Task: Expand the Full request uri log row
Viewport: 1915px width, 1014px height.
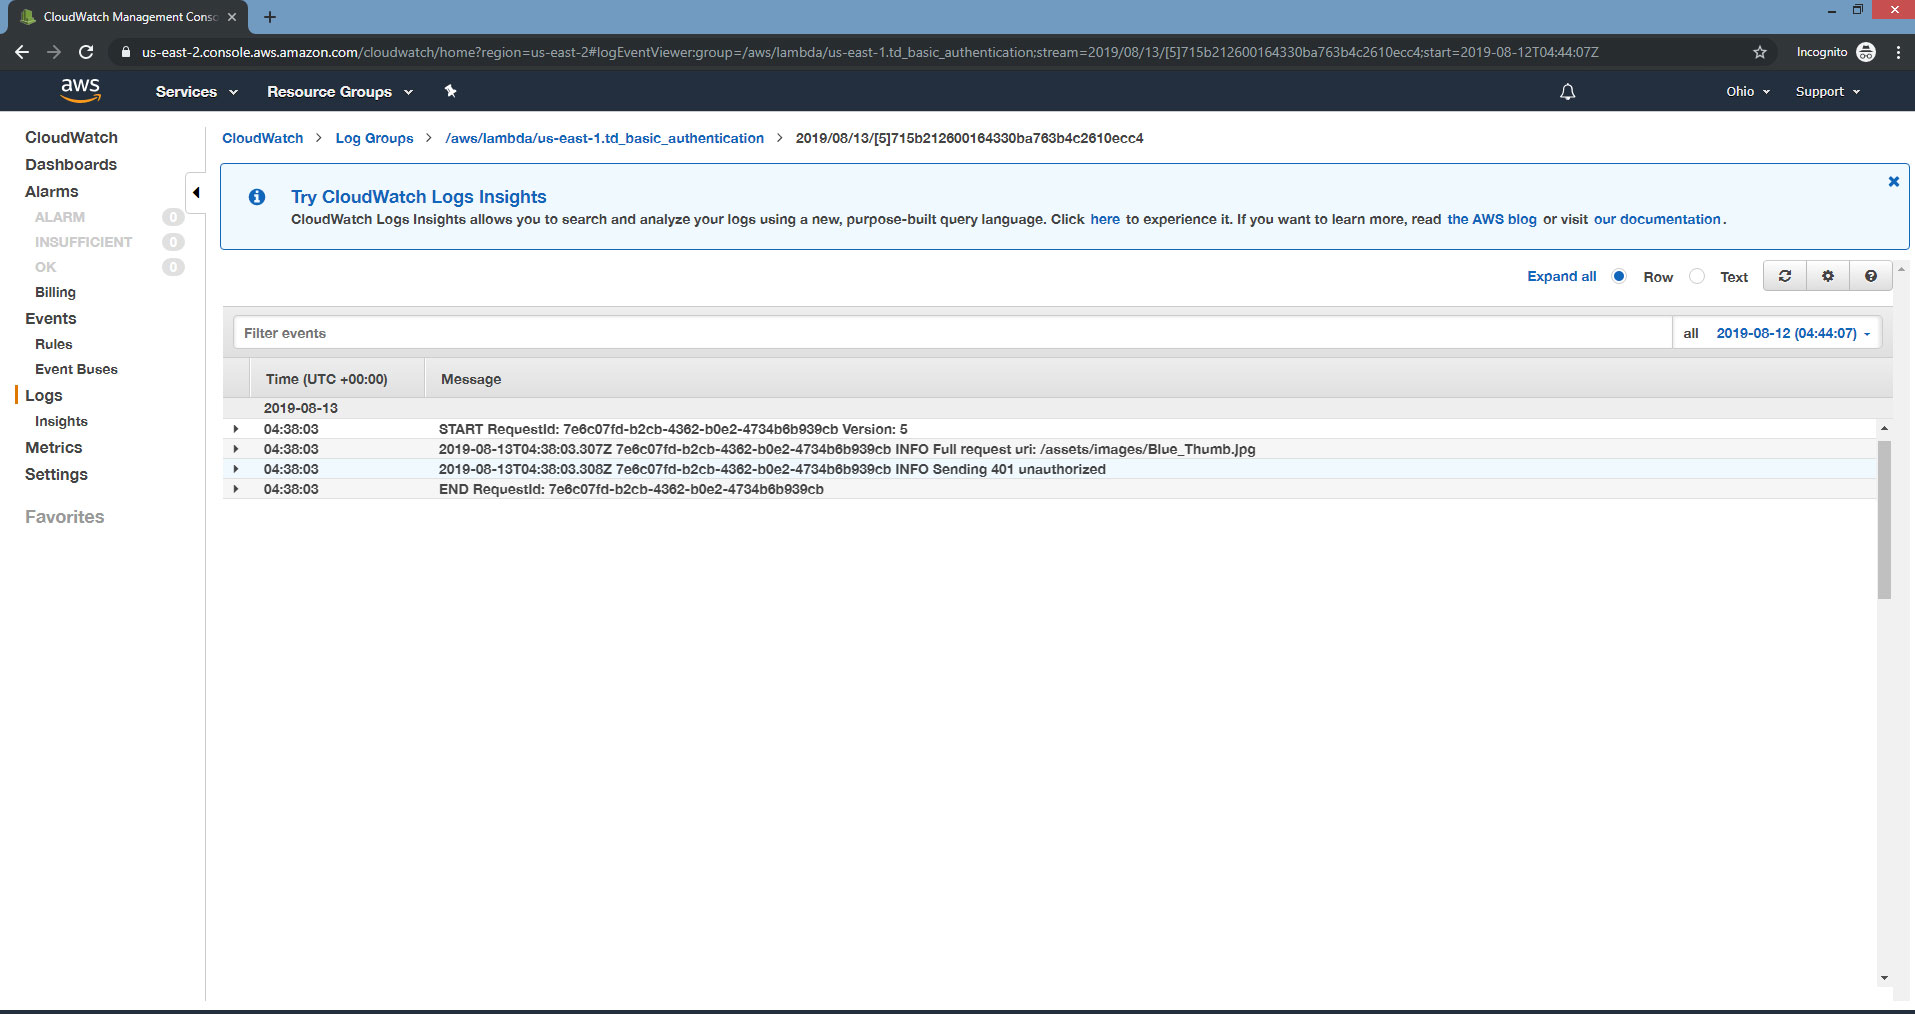Action: pyautogui.click(x=236, y=449)
